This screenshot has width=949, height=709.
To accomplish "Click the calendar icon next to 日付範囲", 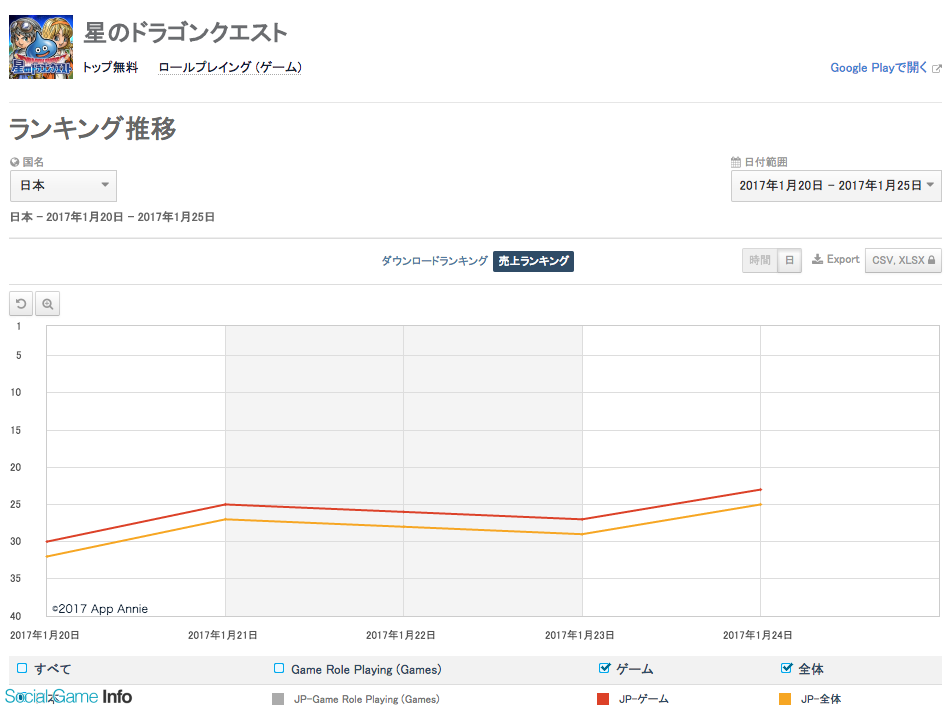I will 736,162.
